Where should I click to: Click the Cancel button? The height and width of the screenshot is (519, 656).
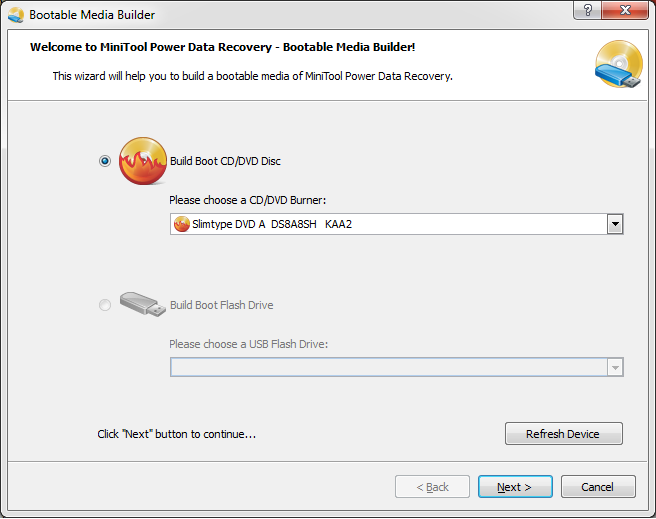[598, 487]
